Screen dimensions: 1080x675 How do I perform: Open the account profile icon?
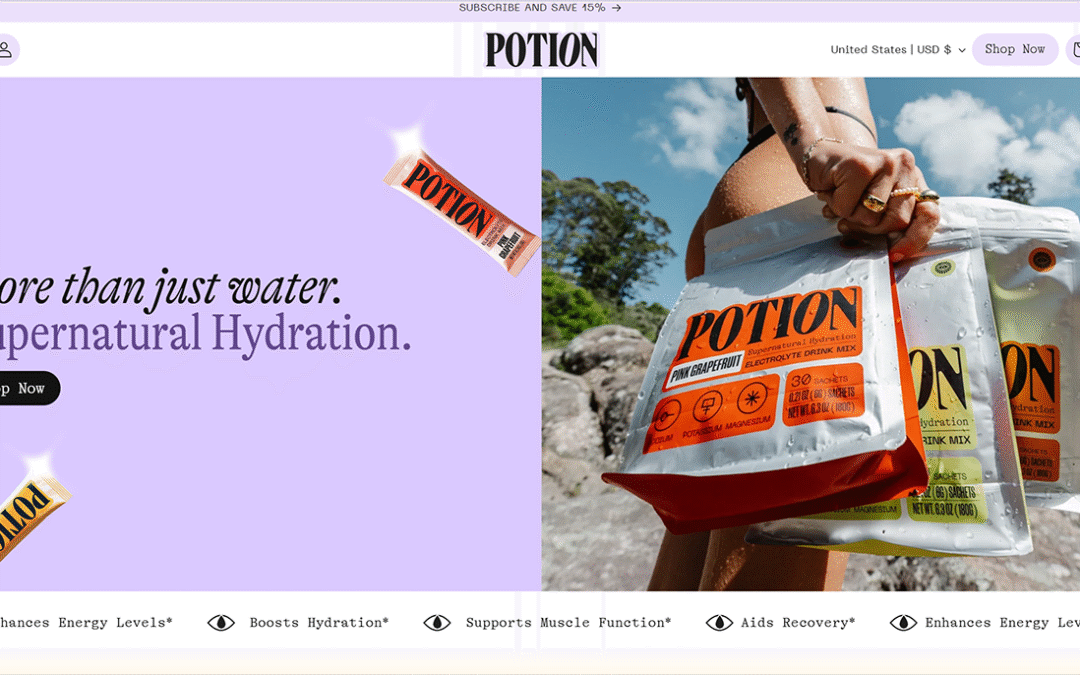[x=6, y=50]
